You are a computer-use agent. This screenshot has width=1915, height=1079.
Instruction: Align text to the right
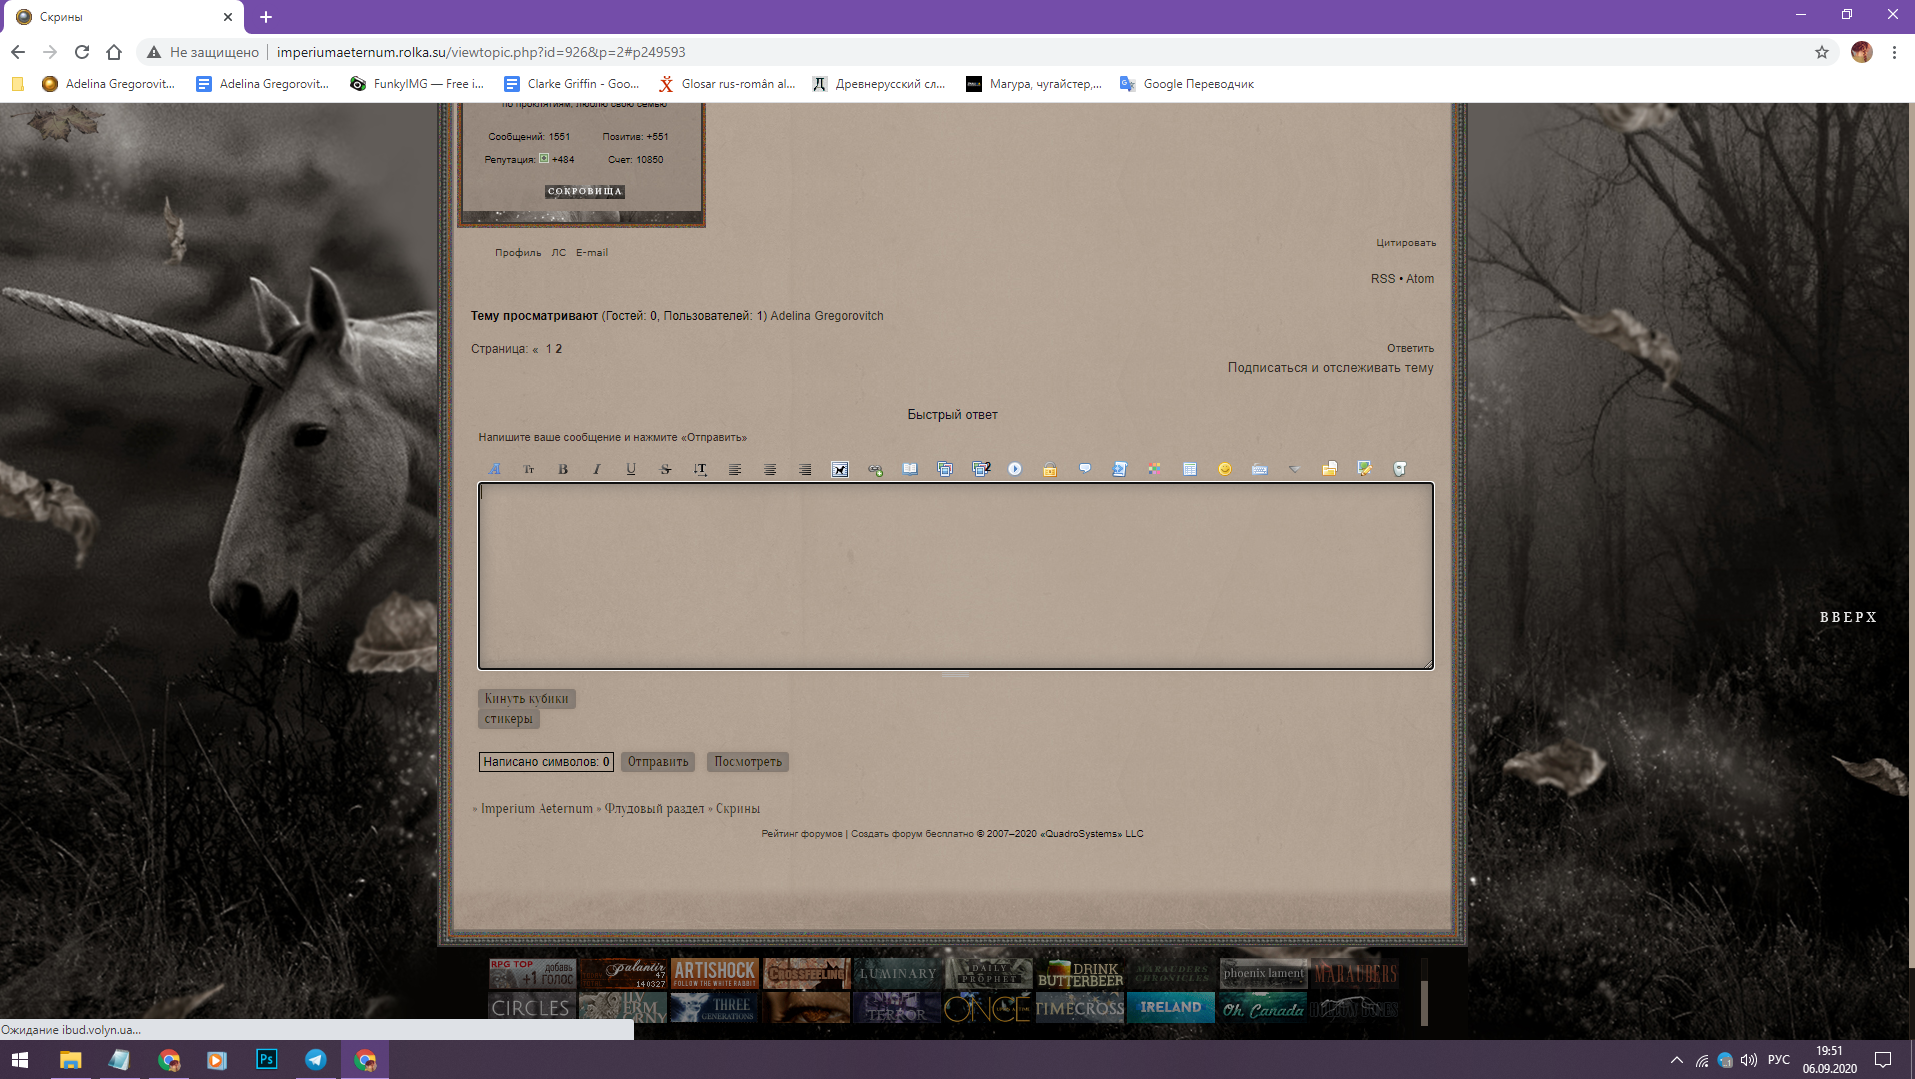point(805,469)
